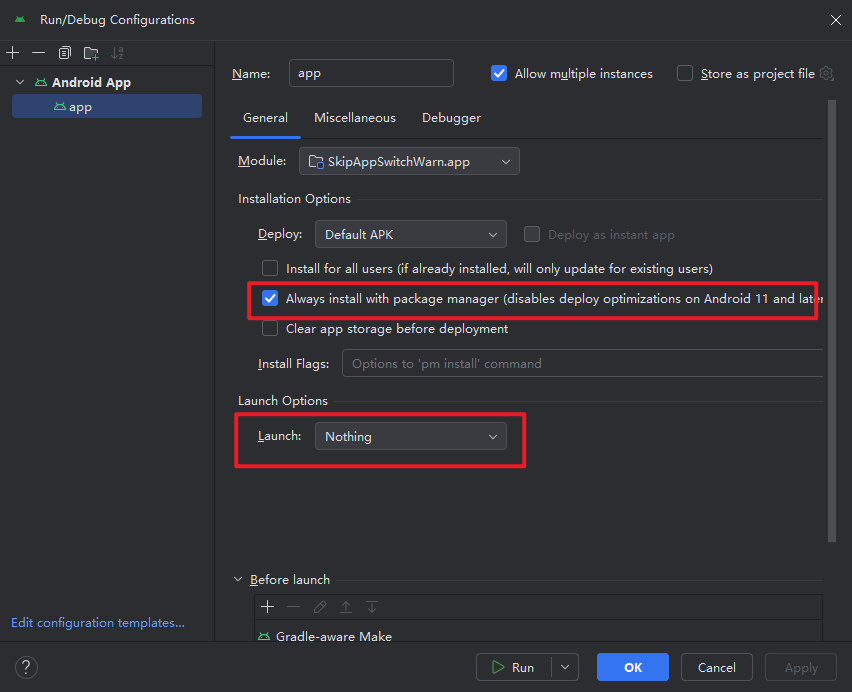The height and width of the screenshot is (692, 852).
Task: Open the Deploy dropdown
Action: pyautogui.click(x=411, y=234)
